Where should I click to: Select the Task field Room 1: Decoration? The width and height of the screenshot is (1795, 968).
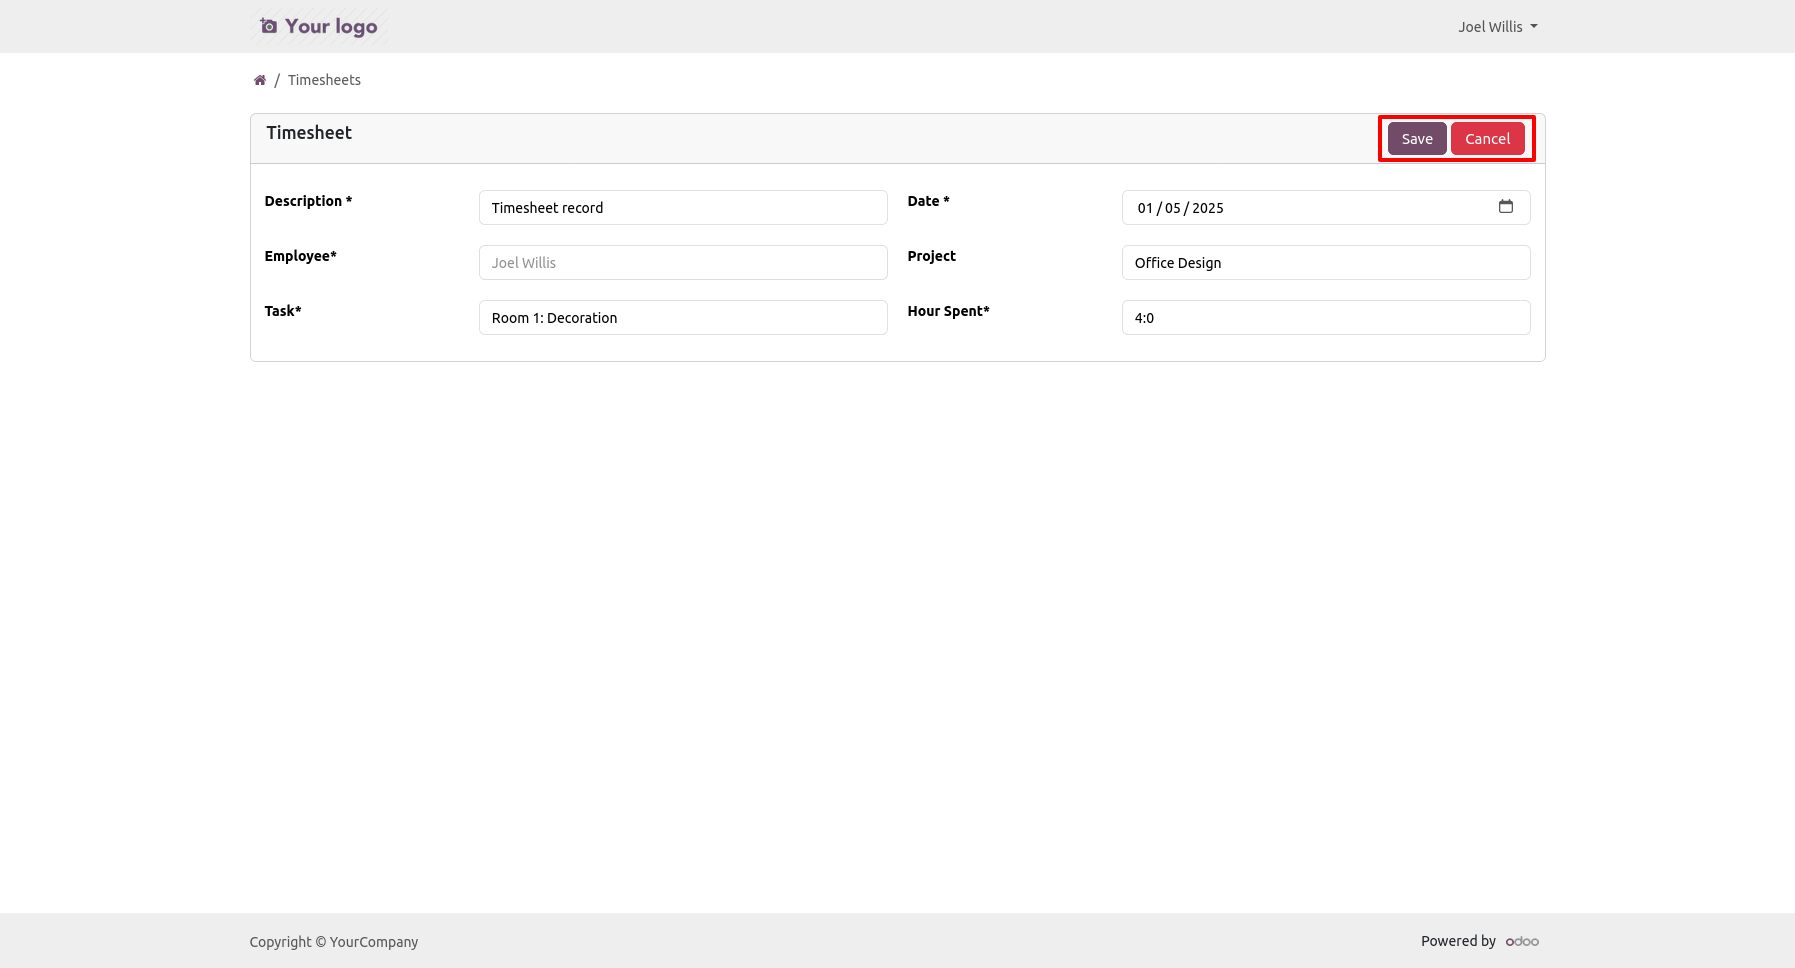pyautogui.click(x=683, y=318)
